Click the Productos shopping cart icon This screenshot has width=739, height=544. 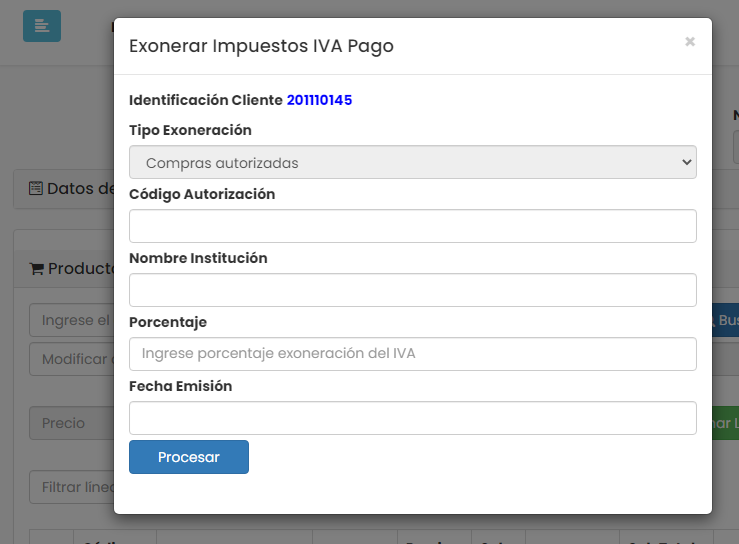tap(36, 269)
